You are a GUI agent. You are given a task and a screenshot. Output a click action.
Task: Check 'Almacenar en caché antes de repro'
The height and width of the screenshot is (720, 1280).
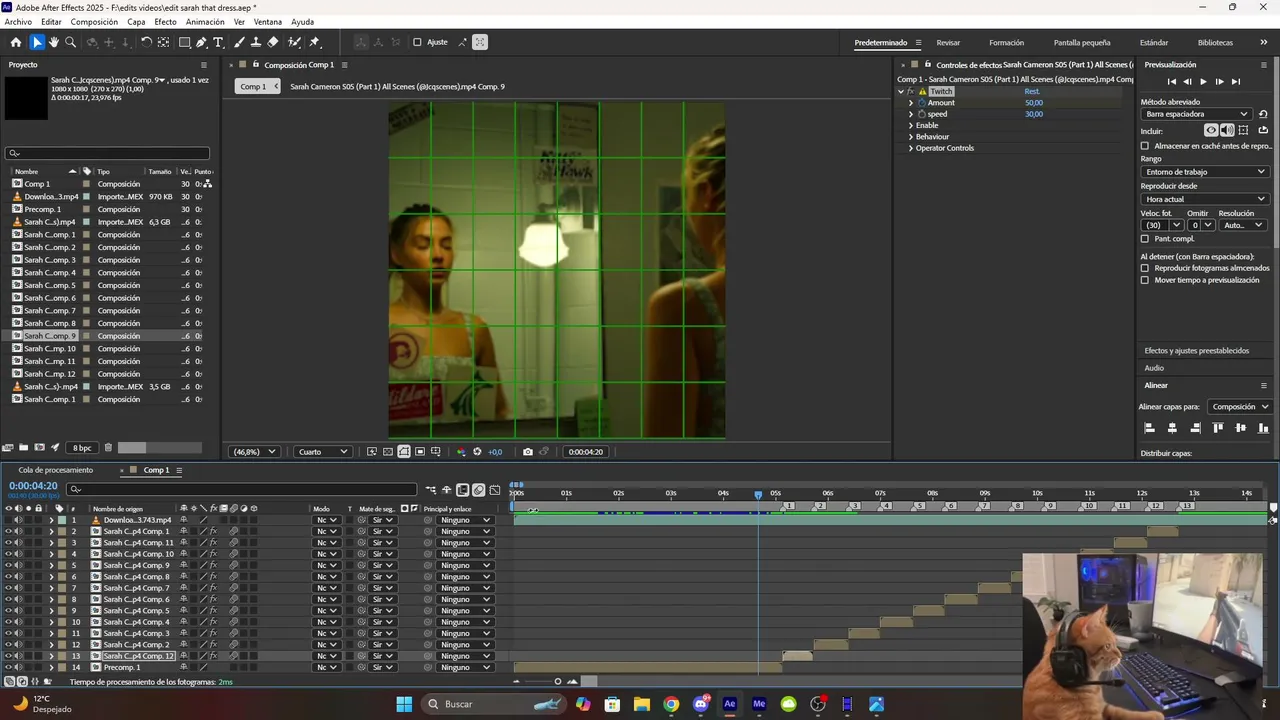coord(1145,146)
